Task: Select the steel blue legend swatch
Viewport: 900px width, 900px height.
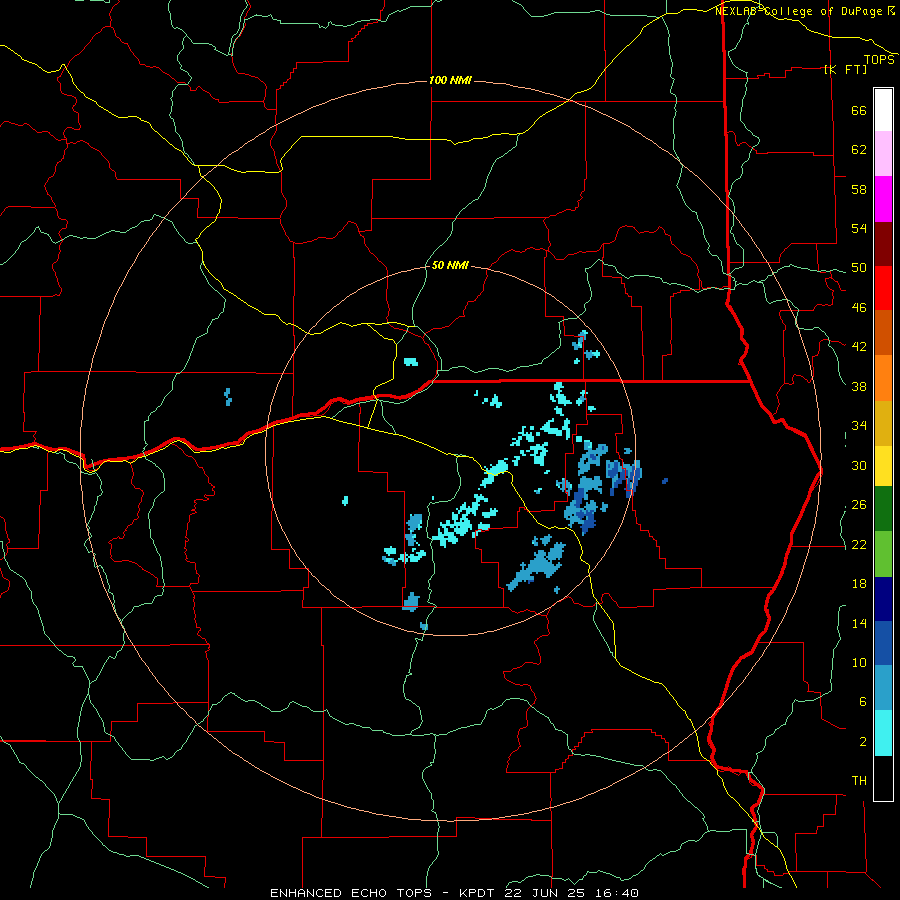Action: pos(883,688)
